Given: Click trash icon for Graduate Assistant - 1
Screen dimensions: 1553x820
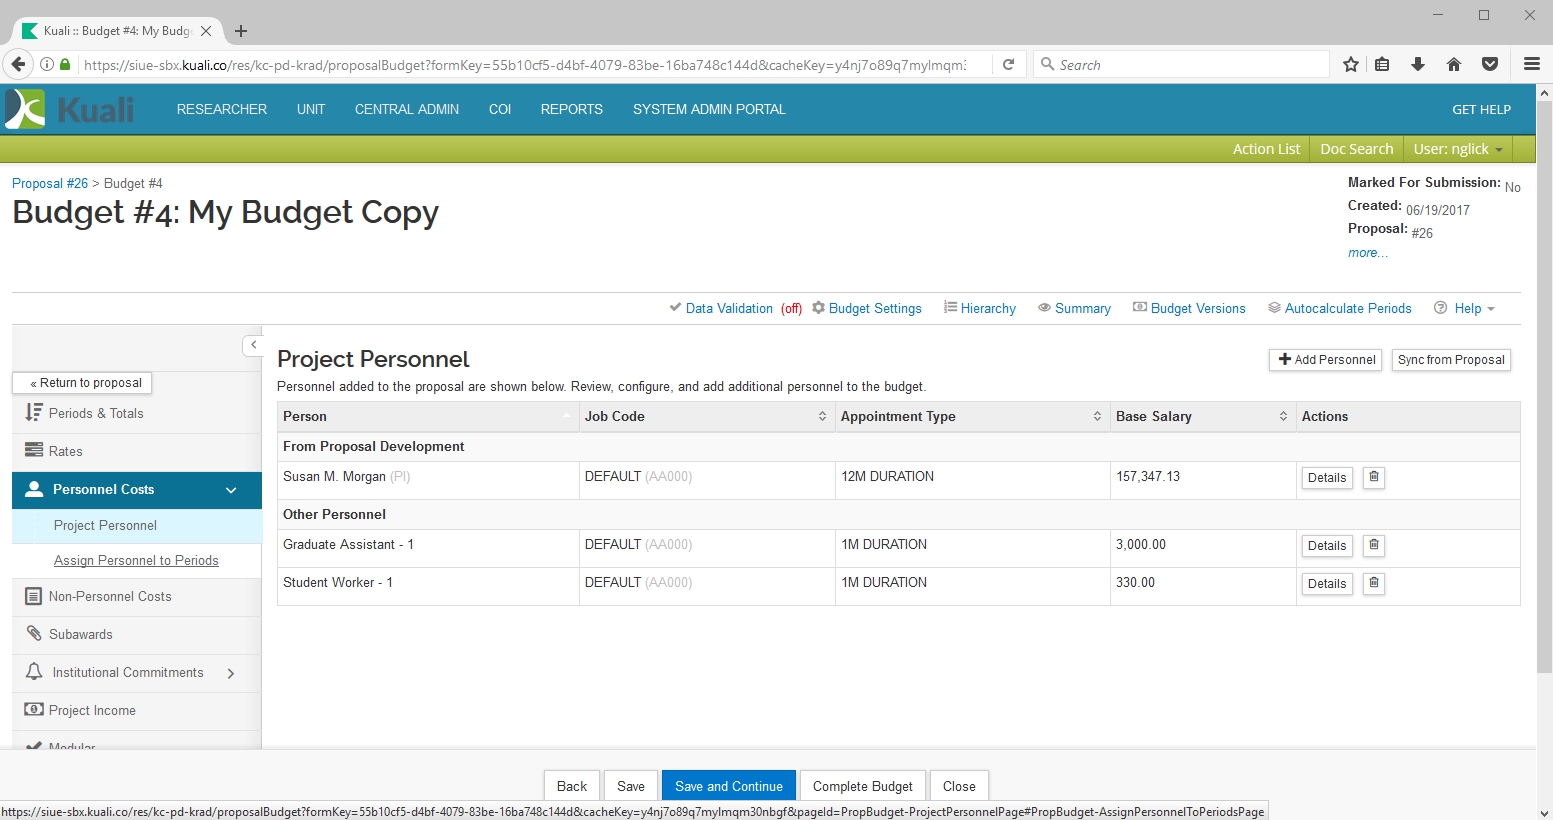Looking at the screenshot, I should click(x=1374, y=545).
